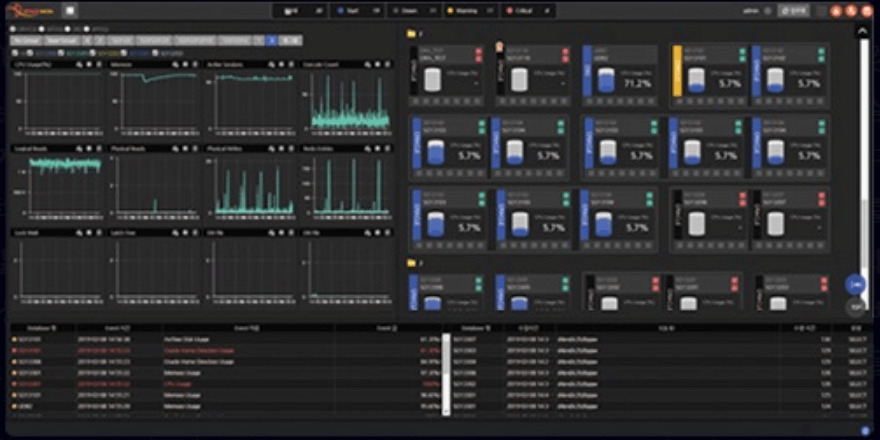880x440 pixels.
Task: Select the red CPU Usage event row
Action: (226, 384)
